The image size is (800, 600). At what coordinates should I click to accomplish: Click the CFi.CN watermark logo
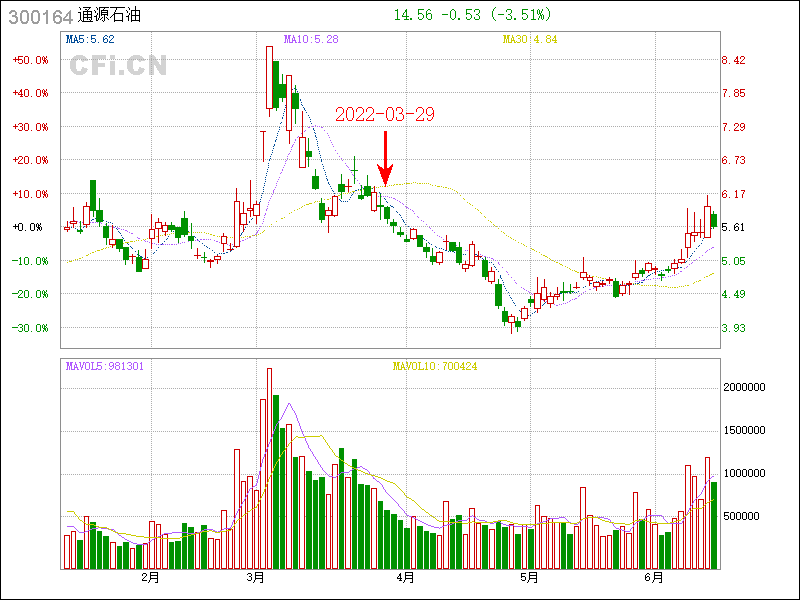coord(118,66)
